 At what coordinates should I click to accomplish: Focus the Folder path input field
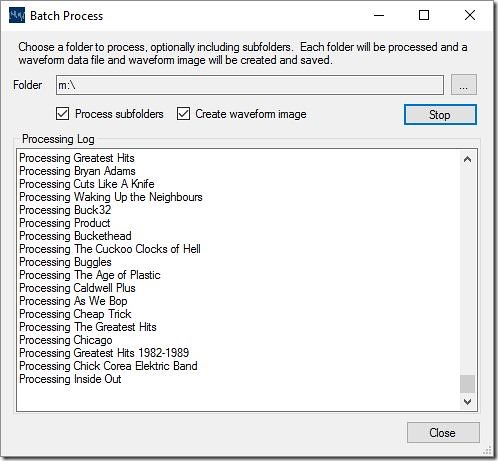point(250,85)
